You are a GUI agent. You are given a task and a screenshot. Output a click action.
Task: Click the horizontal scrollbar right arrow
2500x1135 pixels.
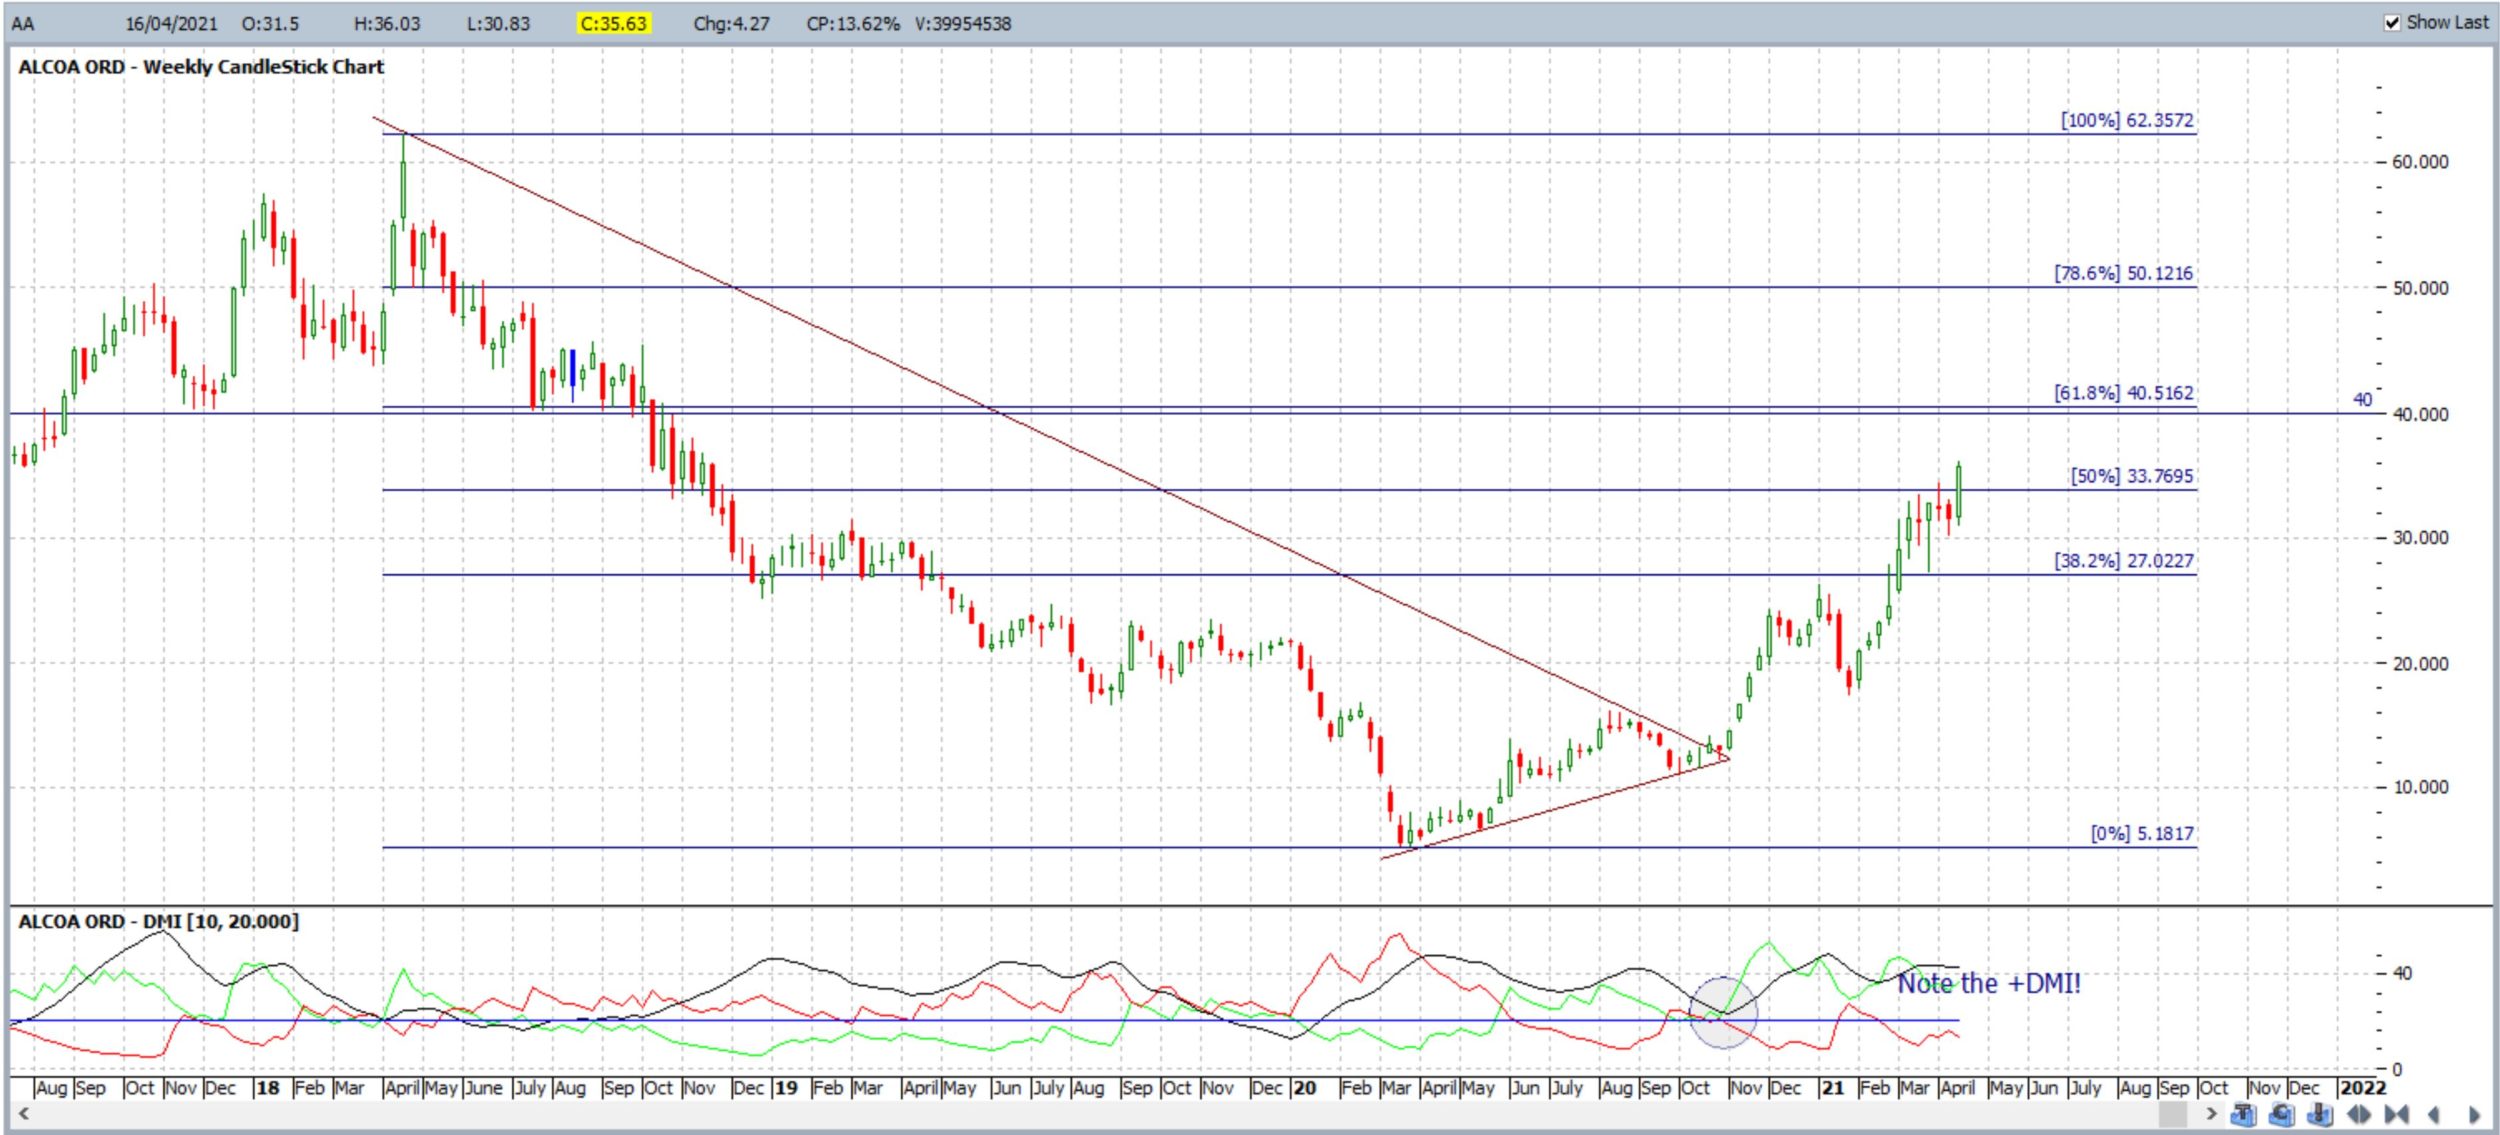click(2211, 1114)
